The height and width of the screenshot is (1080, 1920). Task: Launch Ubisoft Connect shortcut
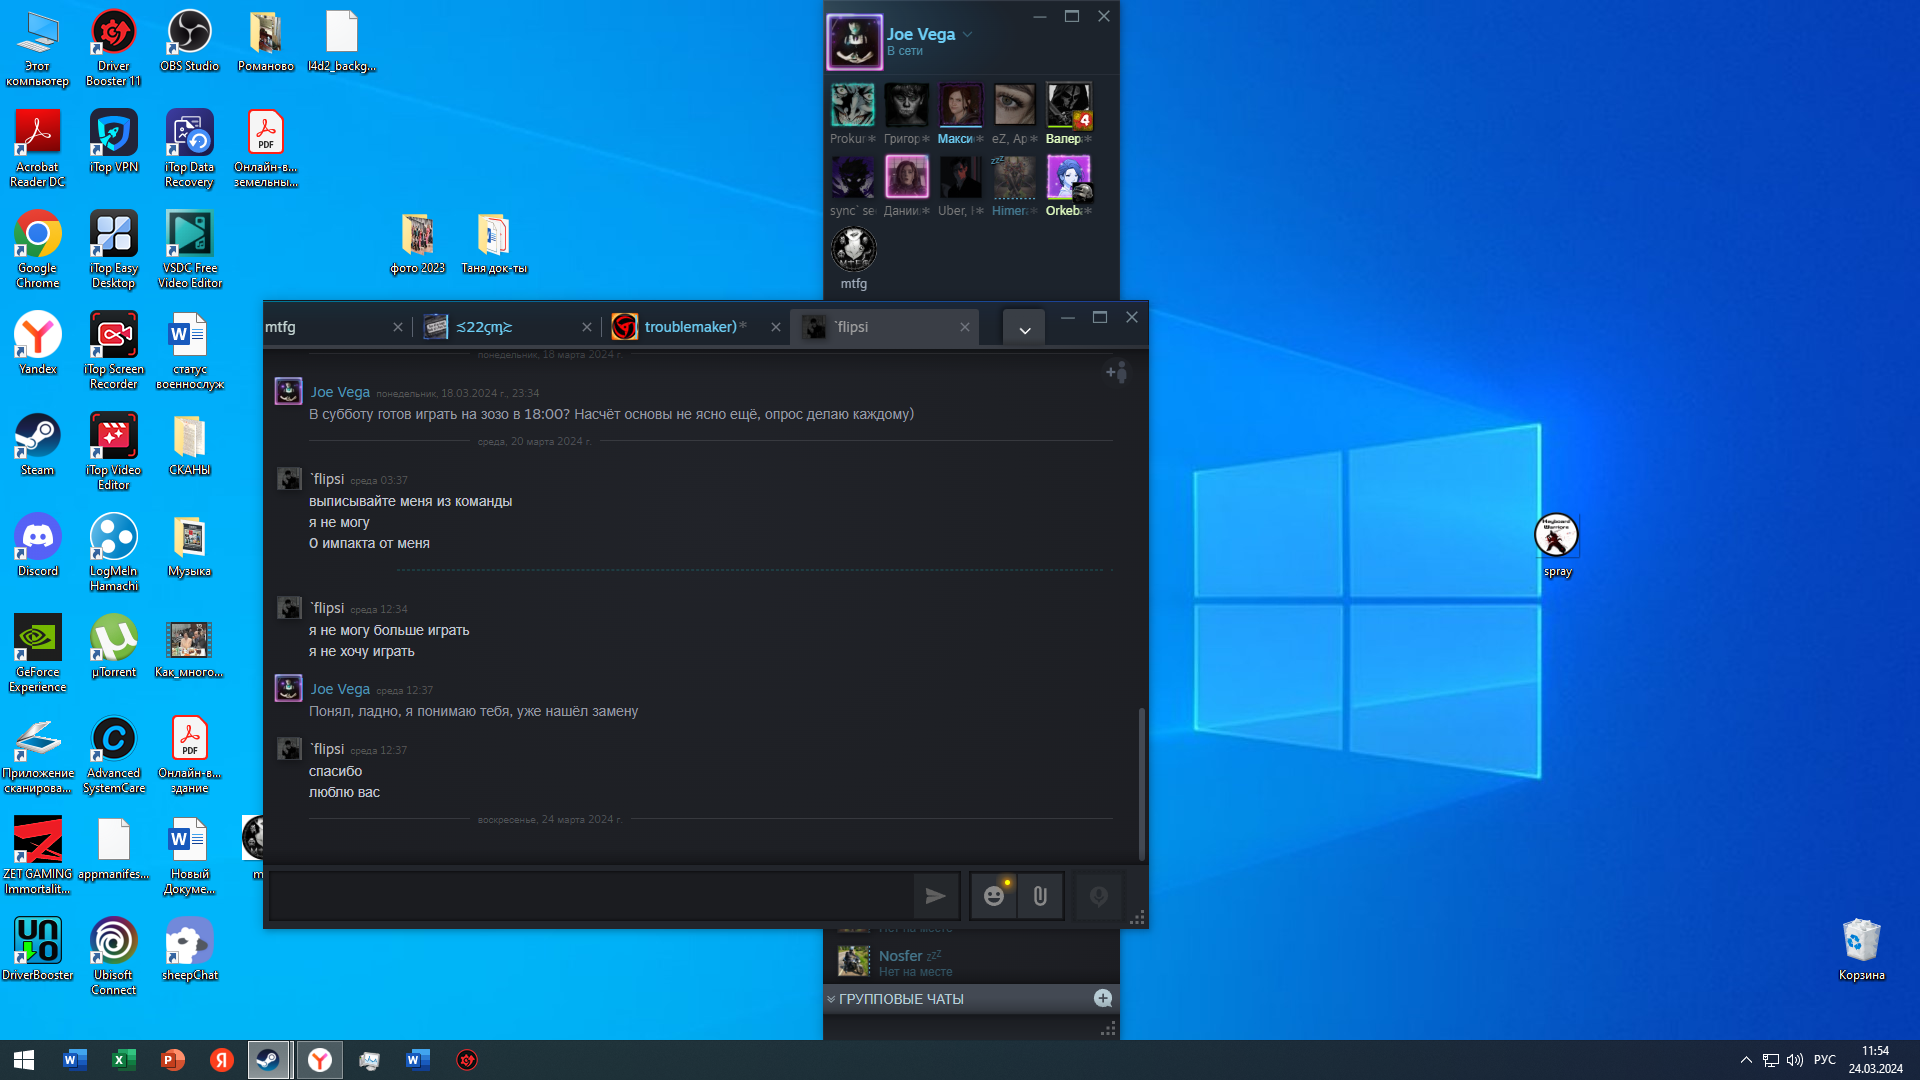(114, 957)
